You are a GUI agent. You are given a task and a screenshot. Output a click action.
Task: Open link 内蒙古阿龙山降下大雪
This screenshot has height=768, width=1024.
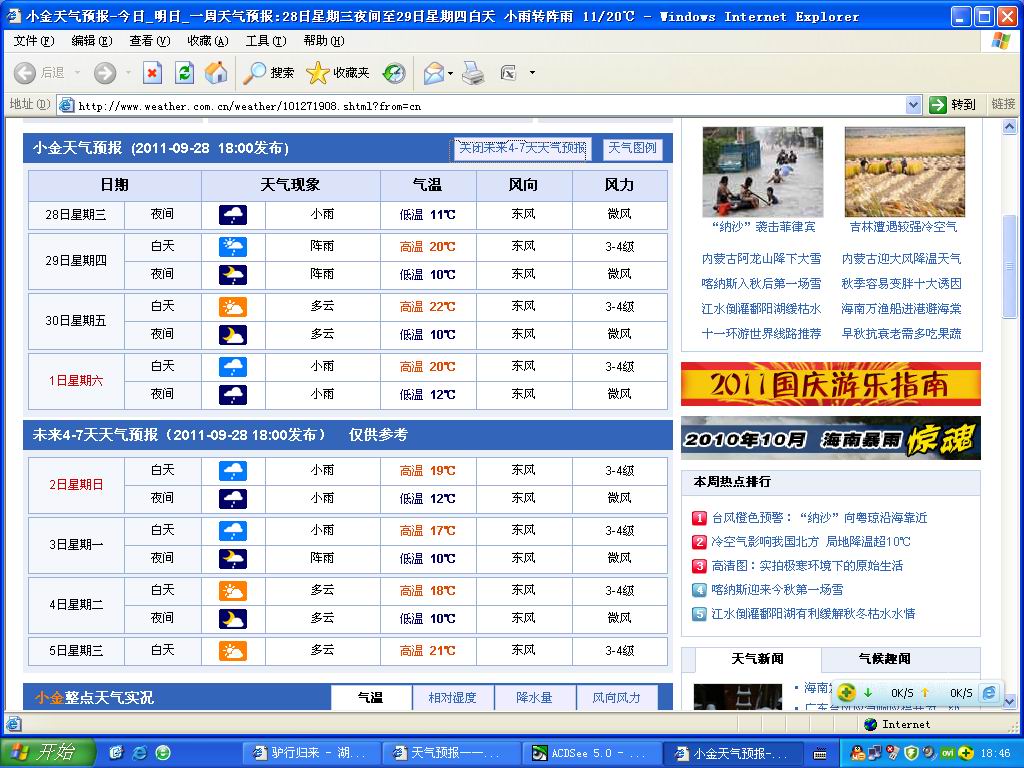tap(761, 259)
